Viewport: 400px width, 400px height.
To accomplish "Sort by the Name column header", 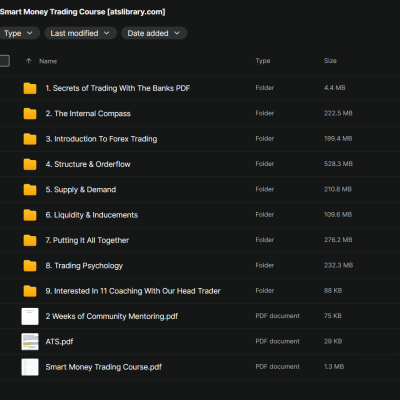I will click(x=48, y=61).
